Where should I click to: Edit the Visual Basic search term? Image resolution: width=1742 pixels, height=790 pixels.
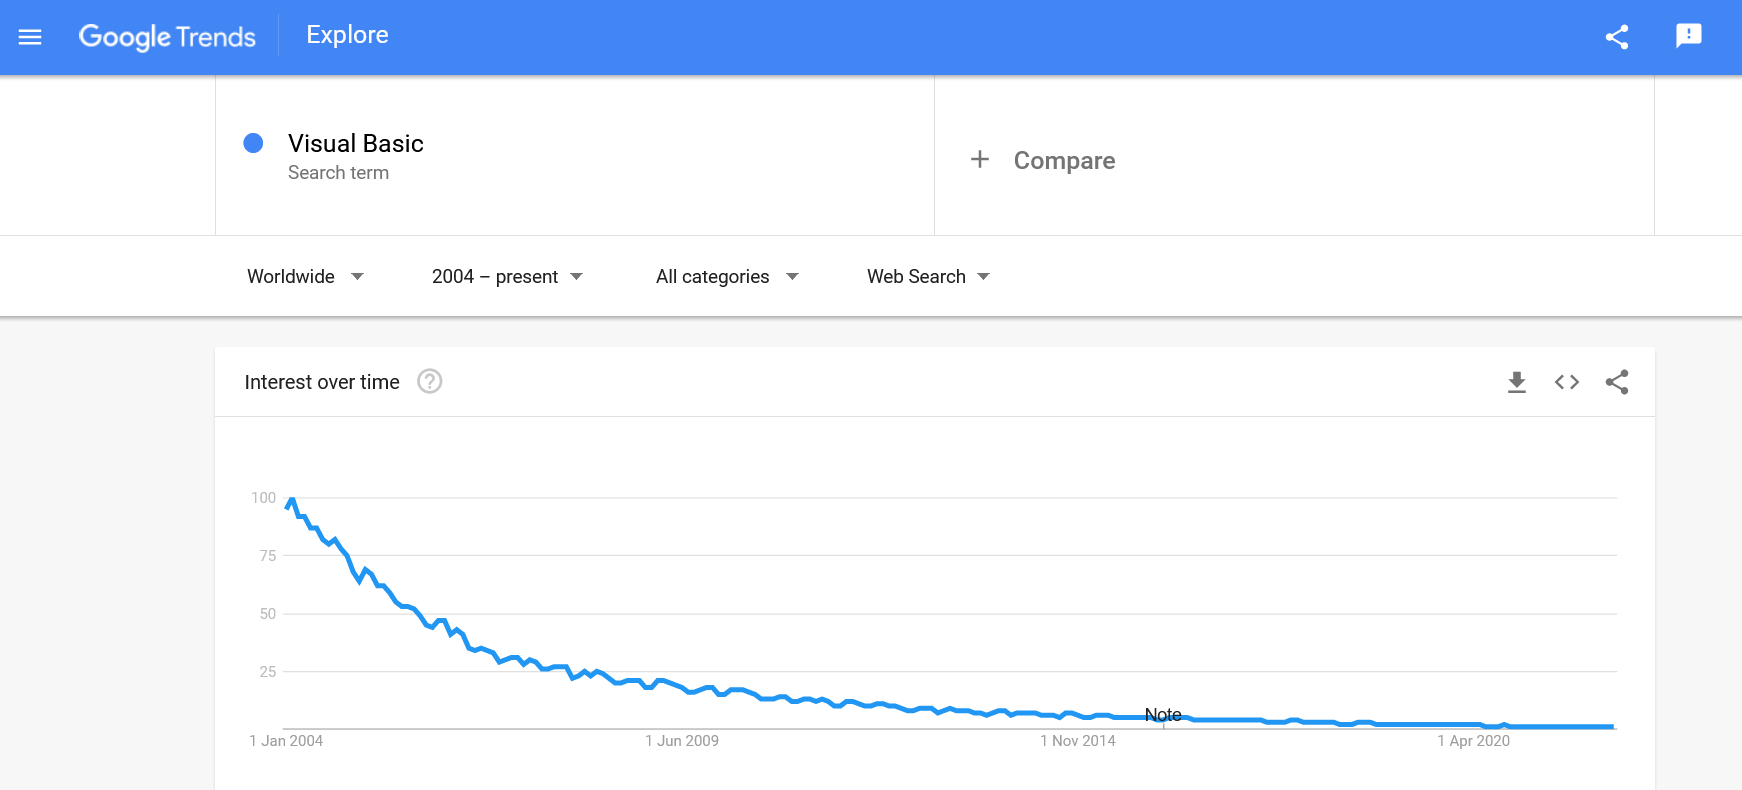(x=355, y=144)
